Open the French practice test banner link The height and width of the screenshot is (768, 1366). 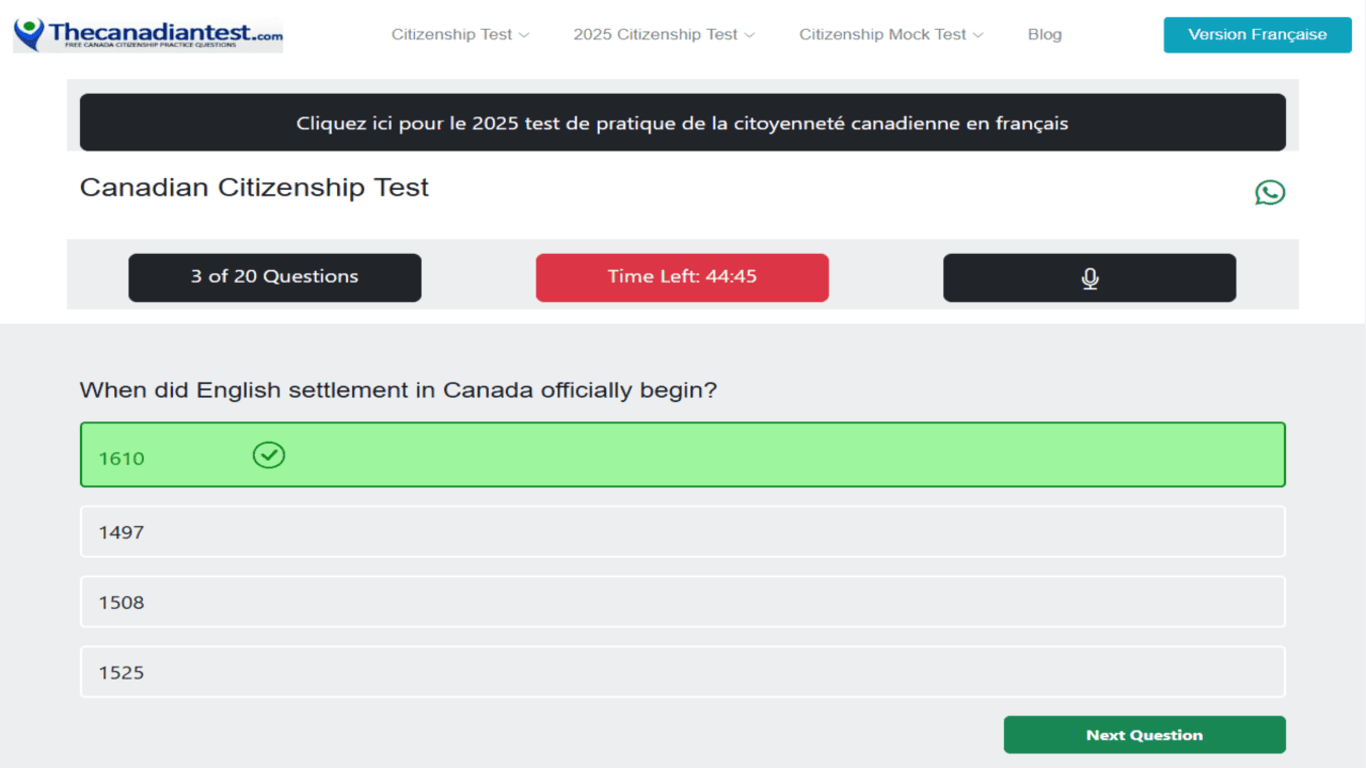682,123
